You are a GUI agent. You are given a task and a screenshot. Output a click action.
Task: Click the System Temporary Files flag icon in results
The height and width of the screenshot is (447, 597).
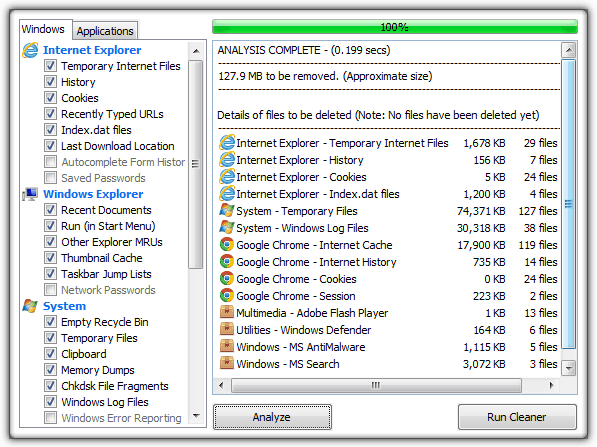pos(227,211)
